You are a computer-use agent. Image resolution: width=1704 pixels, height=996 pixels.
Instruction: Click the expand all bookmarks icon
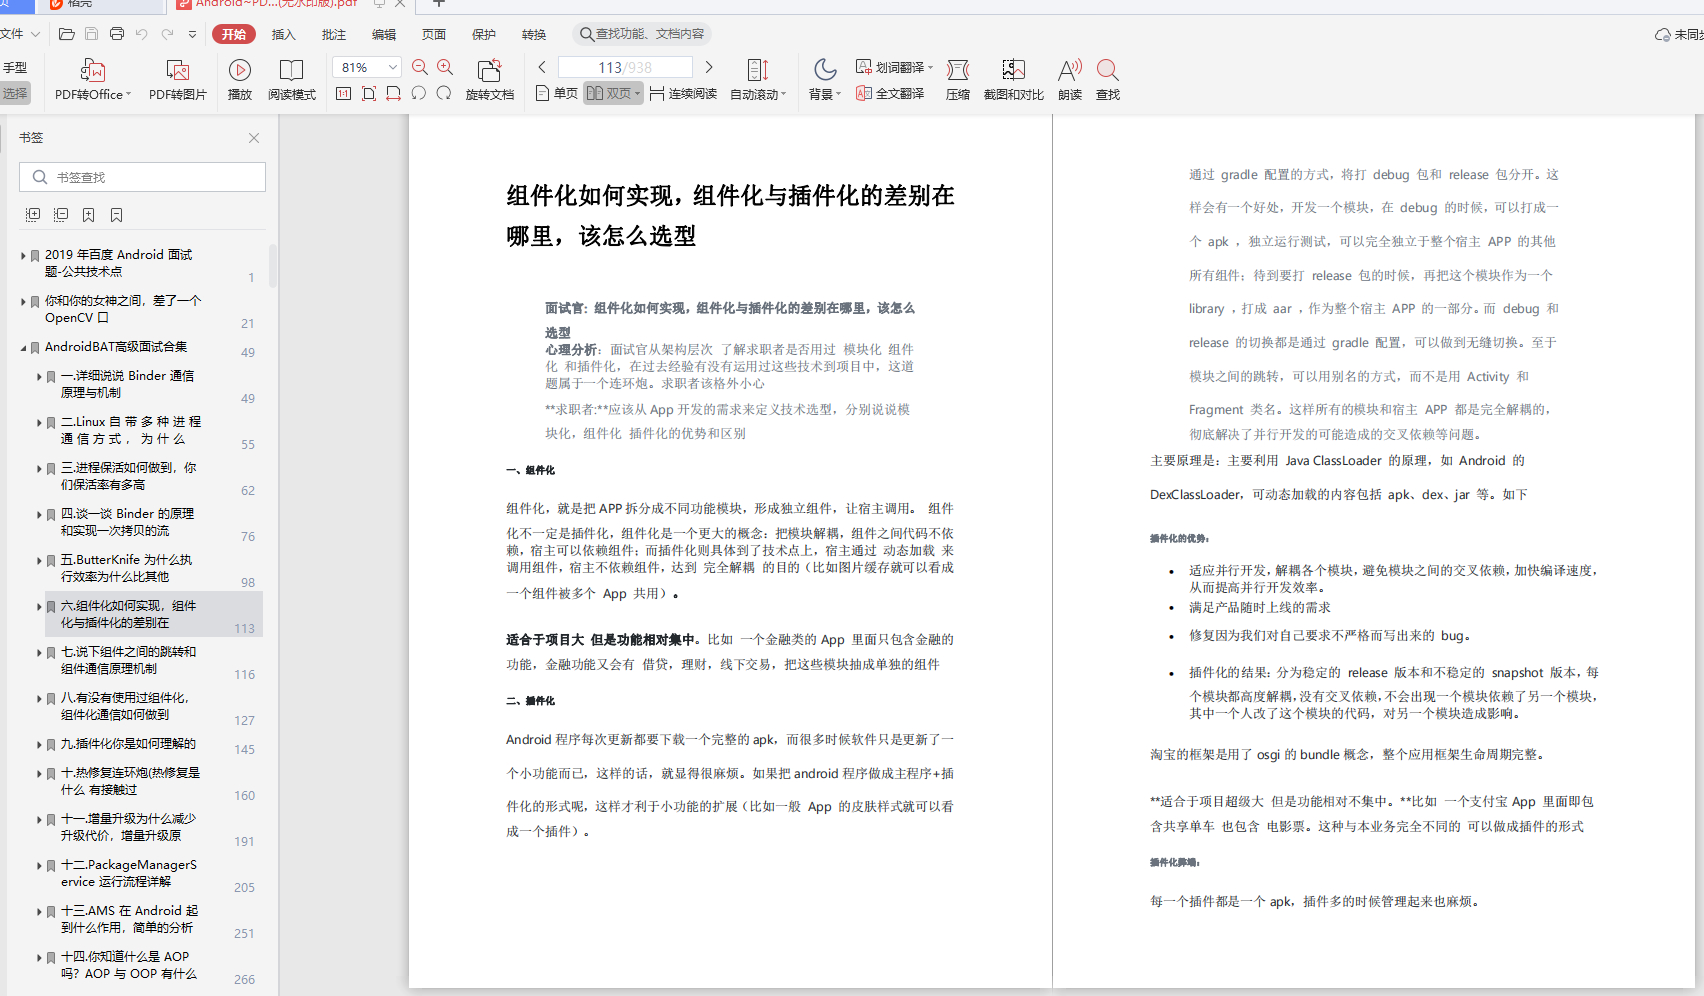33,215
